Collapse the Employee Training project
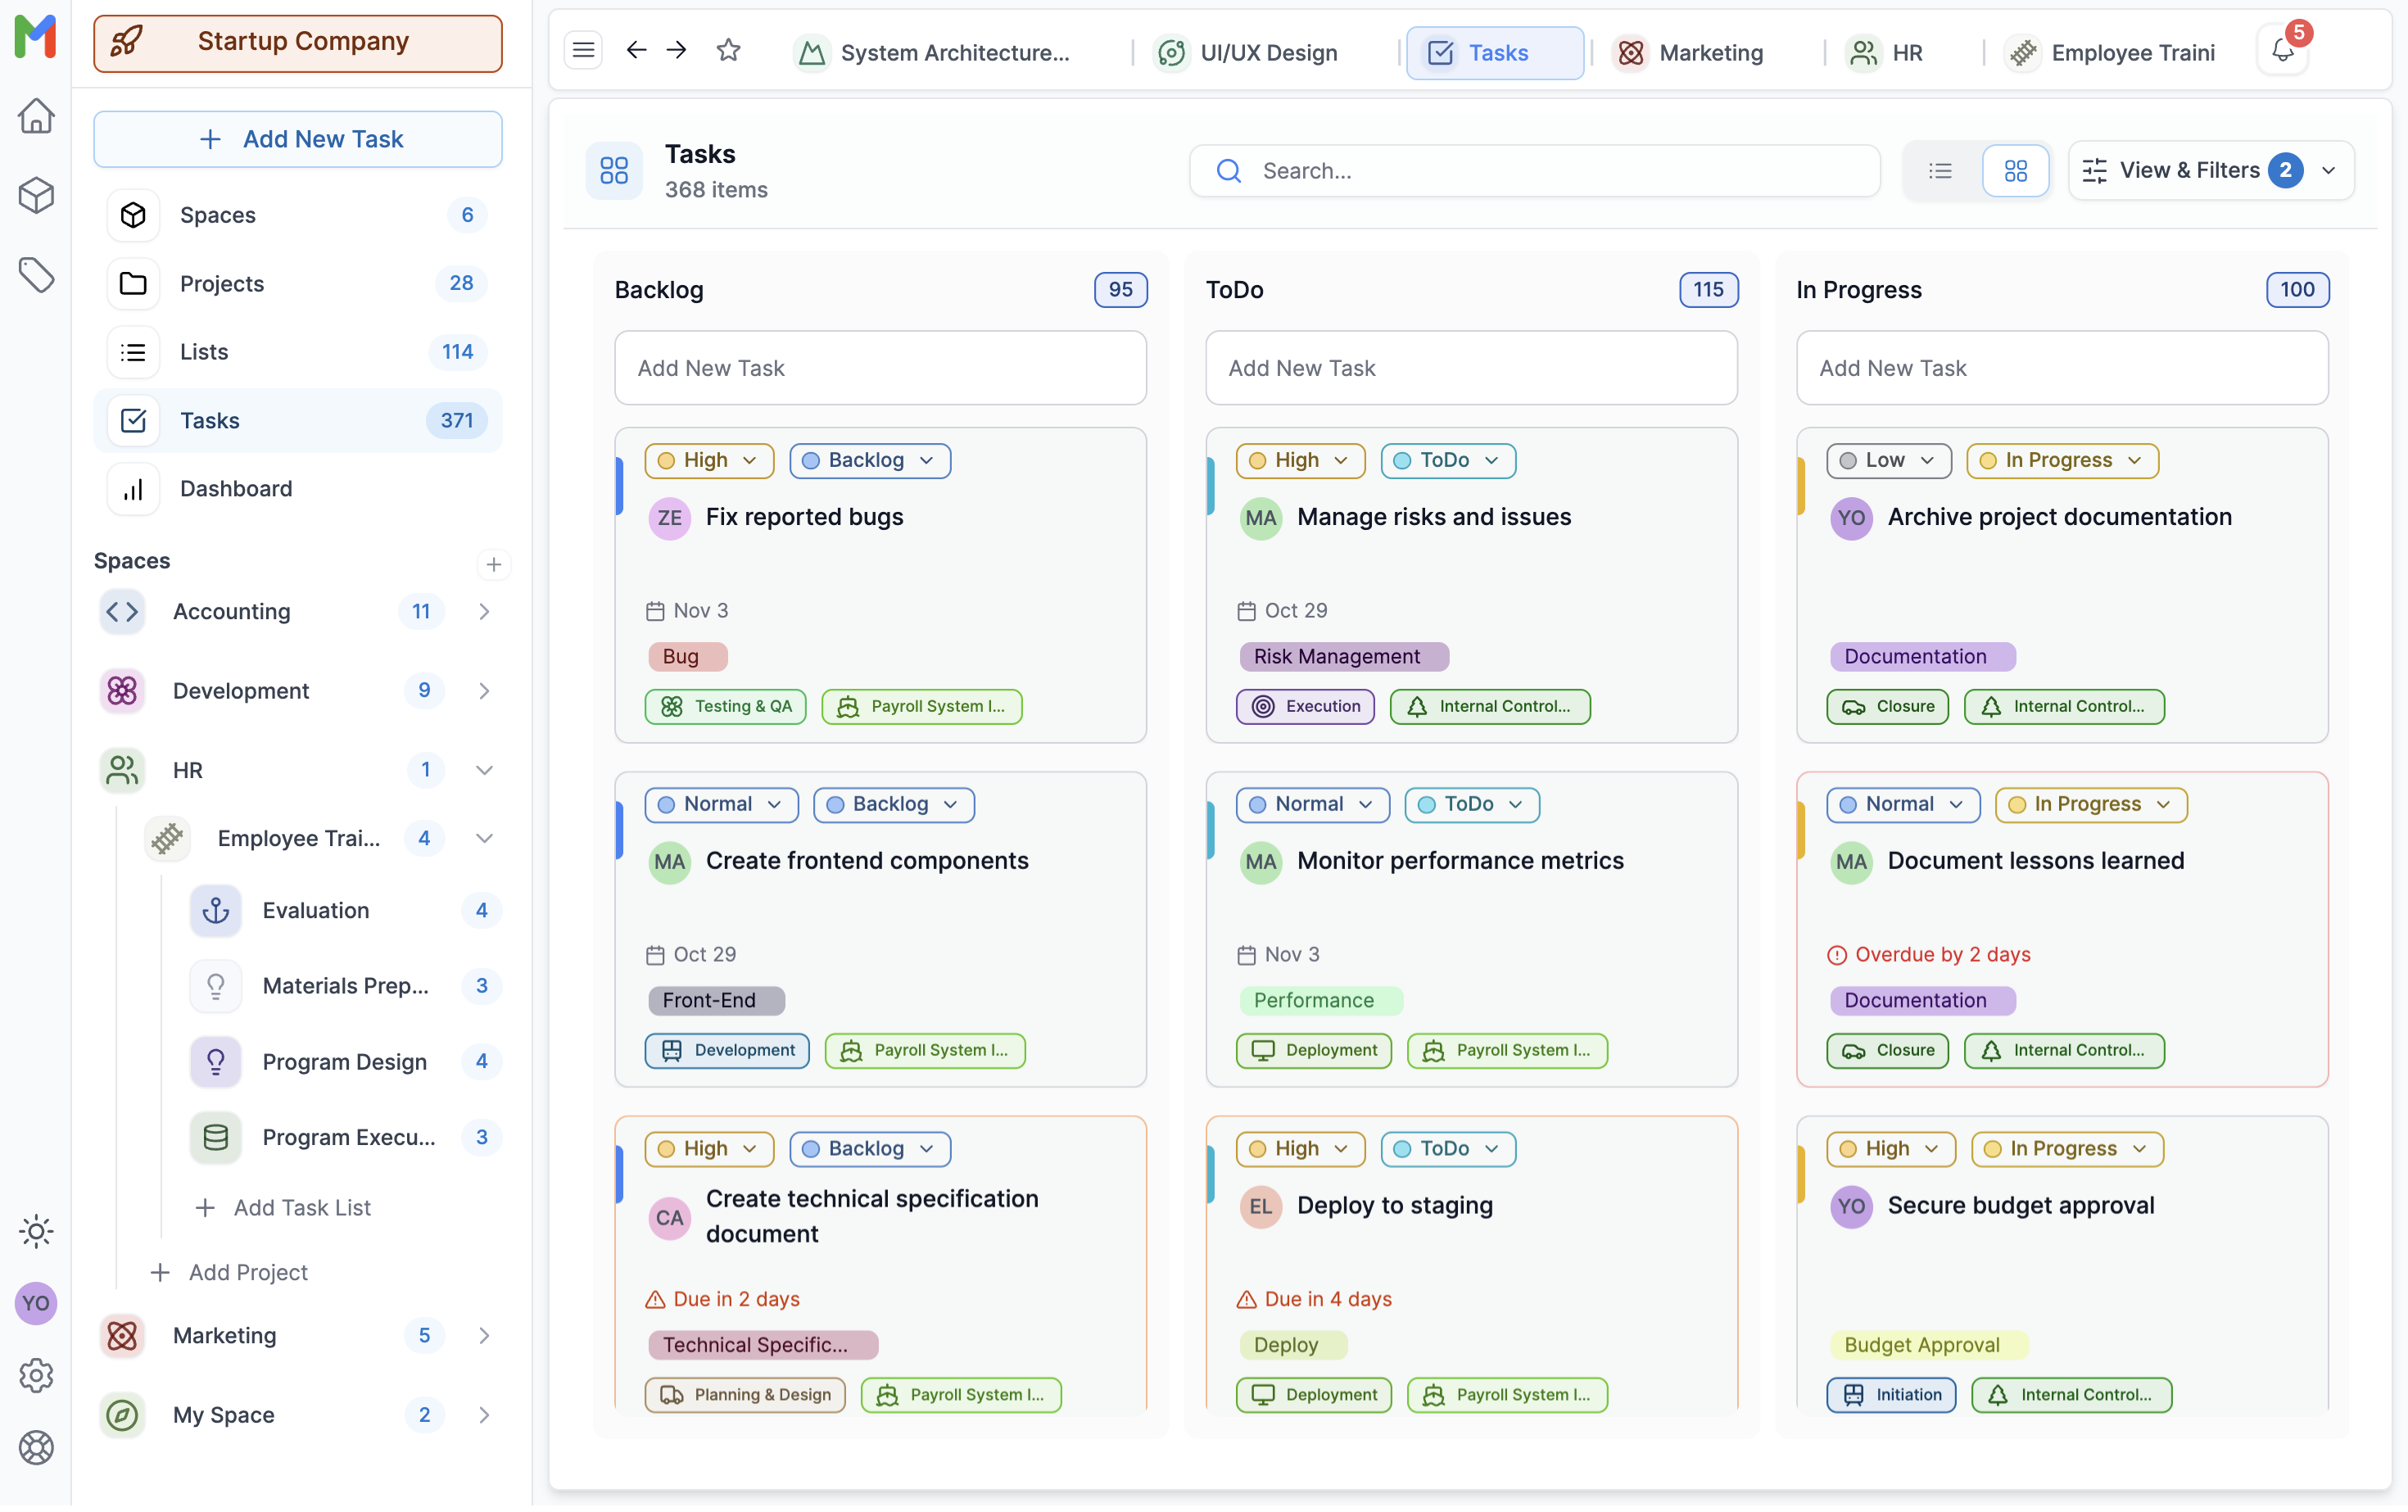This screenshot has width=2408, height=1512. 484,838
